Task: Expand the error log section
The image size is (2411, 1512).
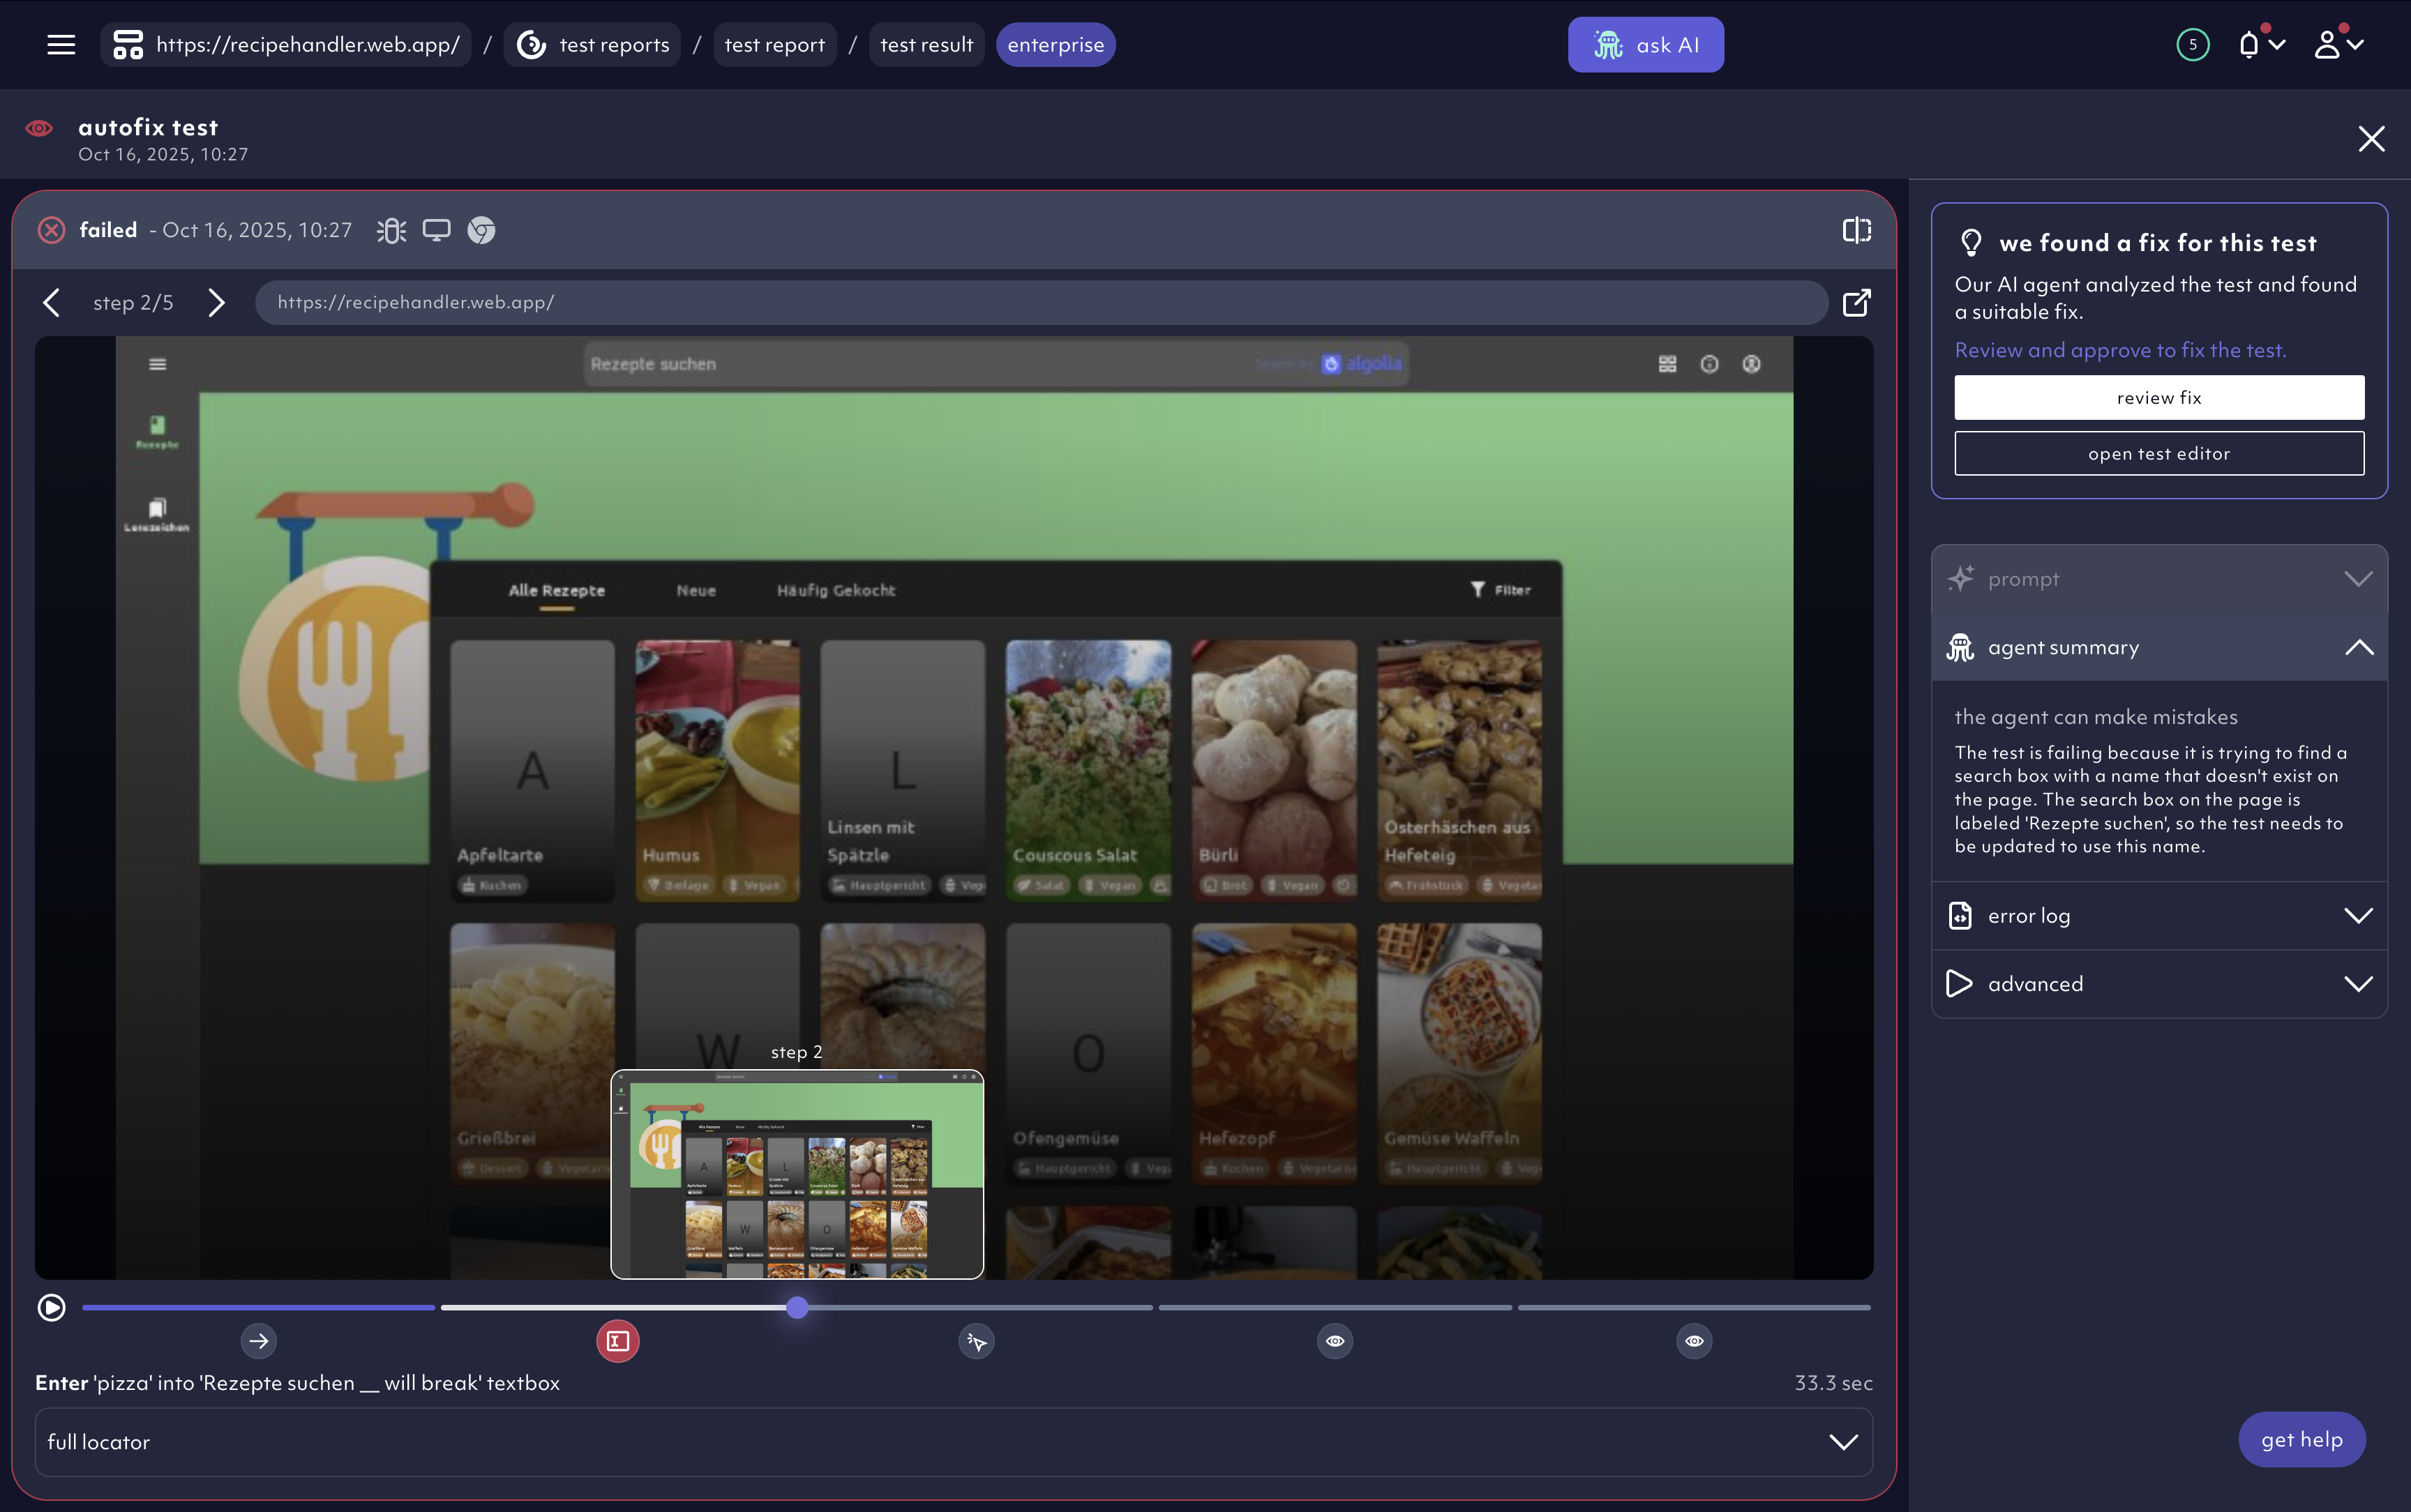Action: tap(2159, 916)
